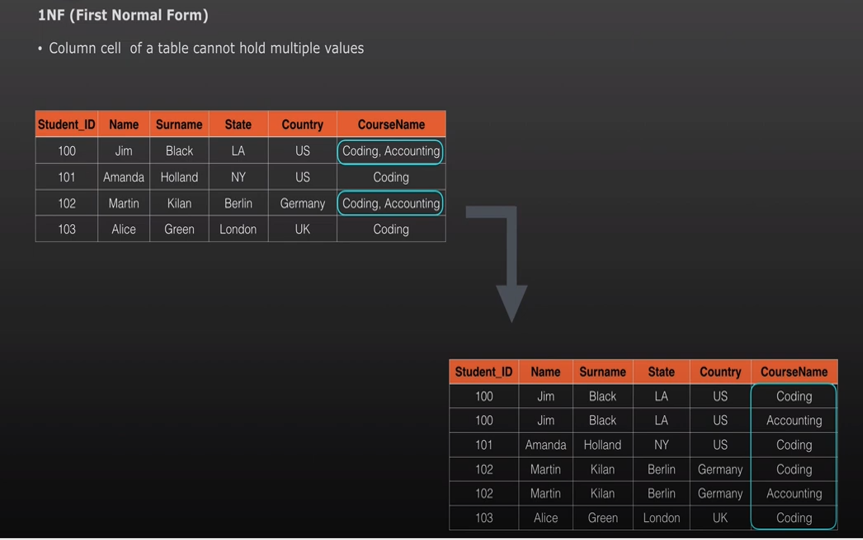Click cell '100' in the upper table
Image resolution: width=863 pixels, height=540 pixels.
67,151
